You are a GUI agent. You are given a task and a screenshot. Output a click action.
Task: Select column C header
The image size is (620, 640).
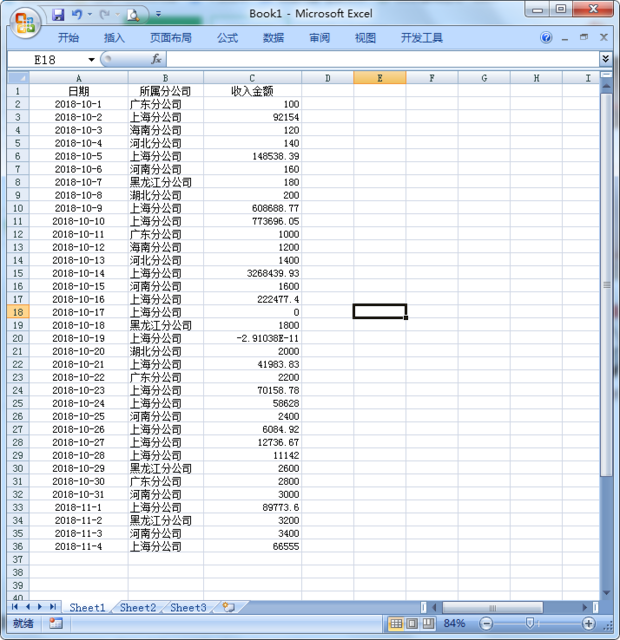(252, 78)
